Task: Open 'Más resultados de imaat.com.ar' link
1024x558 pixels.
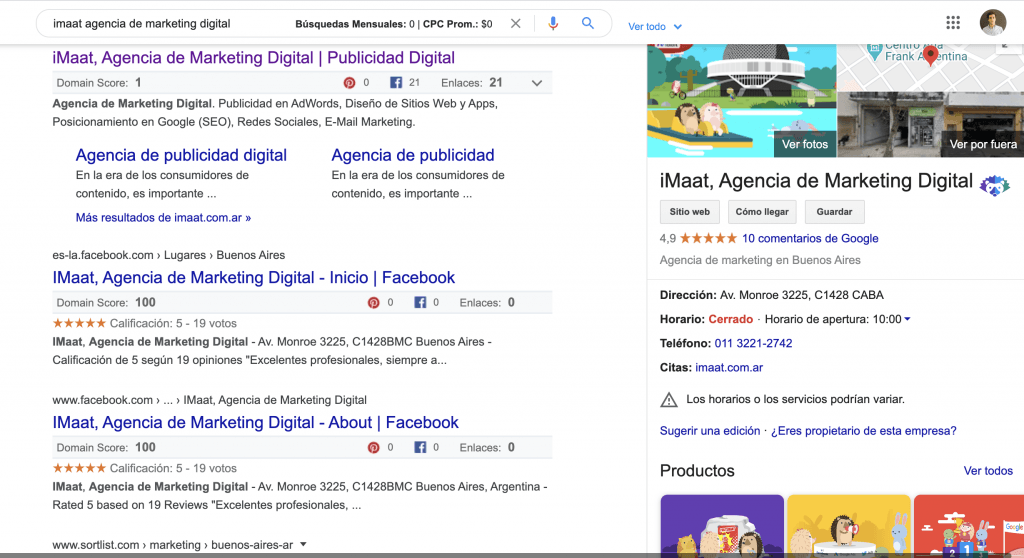Action: click(163, 218)
